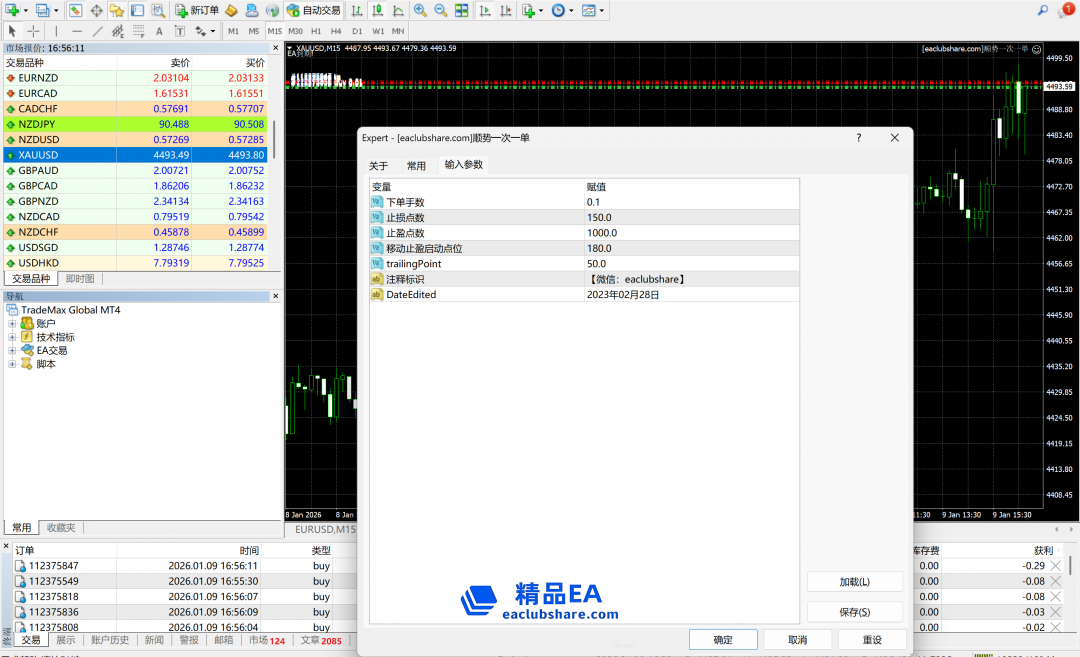Click the market watch vertical scrollbar

click(275, 130)
